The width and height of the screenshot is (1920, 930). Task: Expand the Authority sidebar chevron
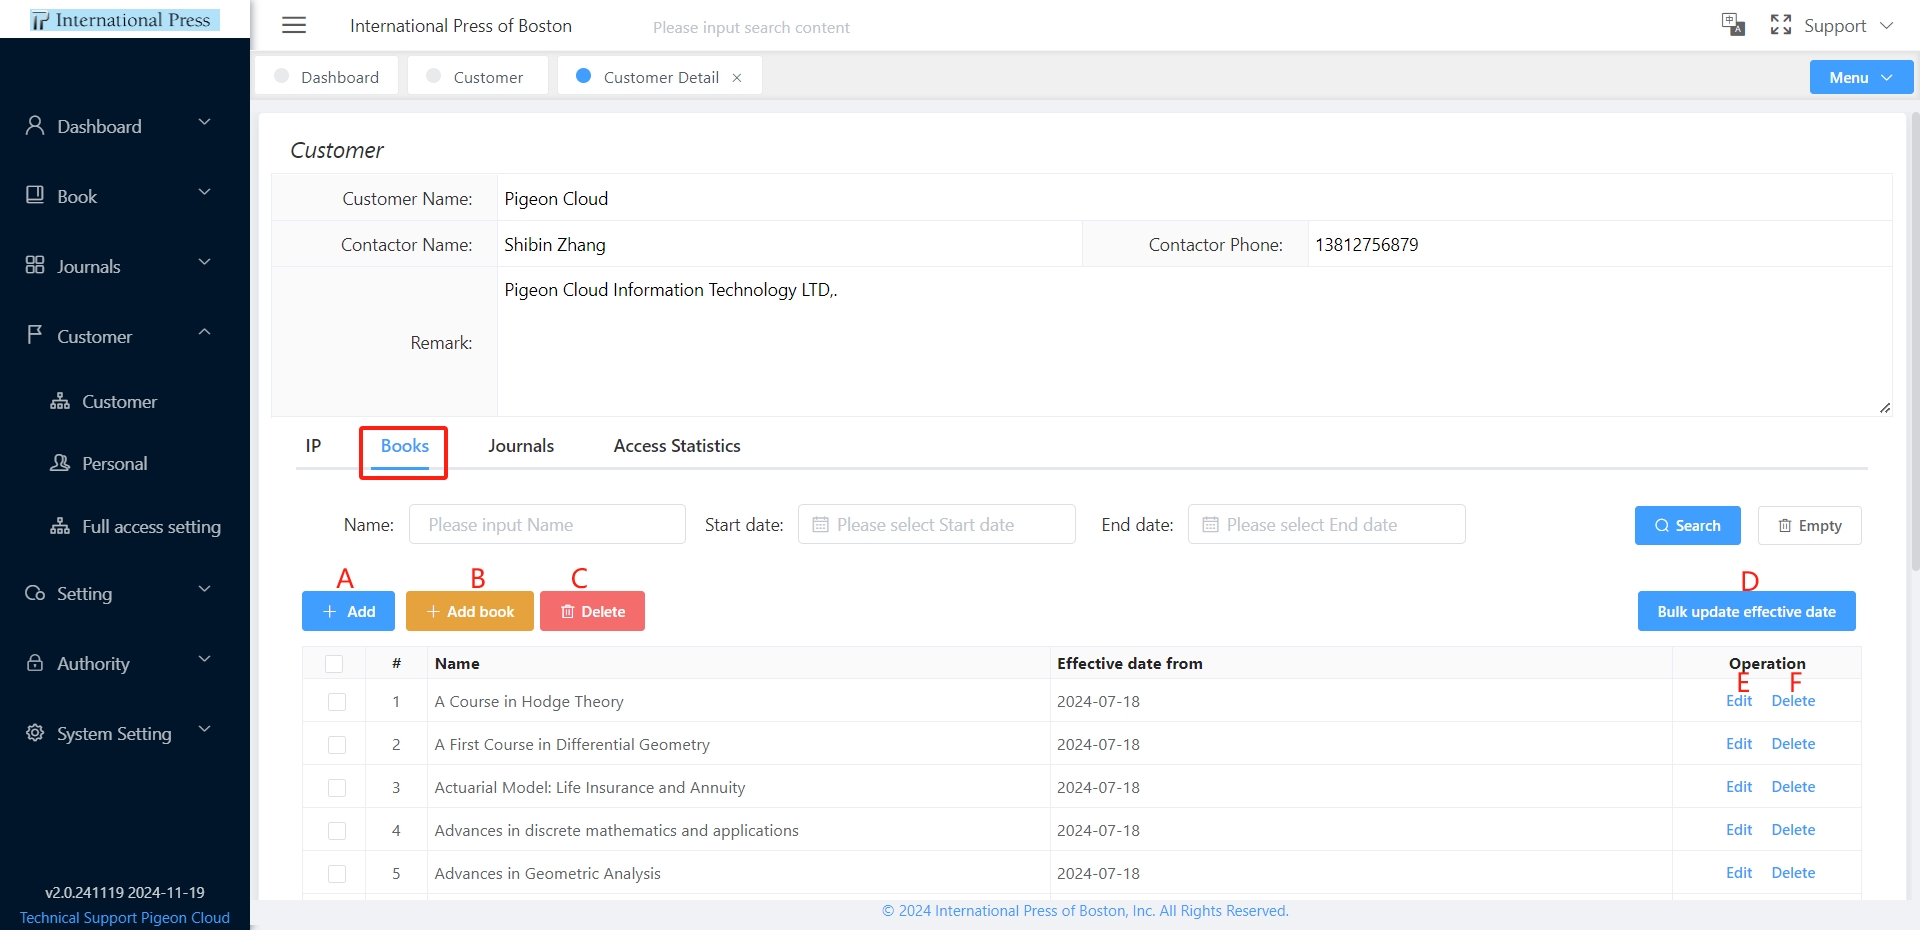coord(204,659)
